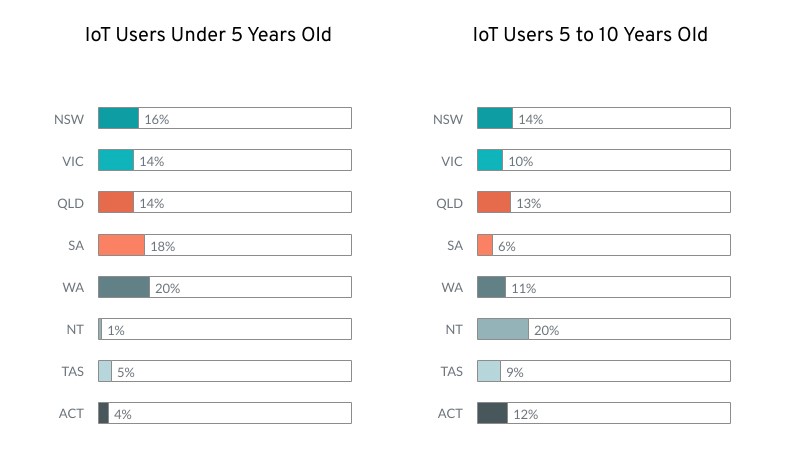
Task: Select the ACT 4% dark bar
Action: pyautogui.click(x=103, y=413)
